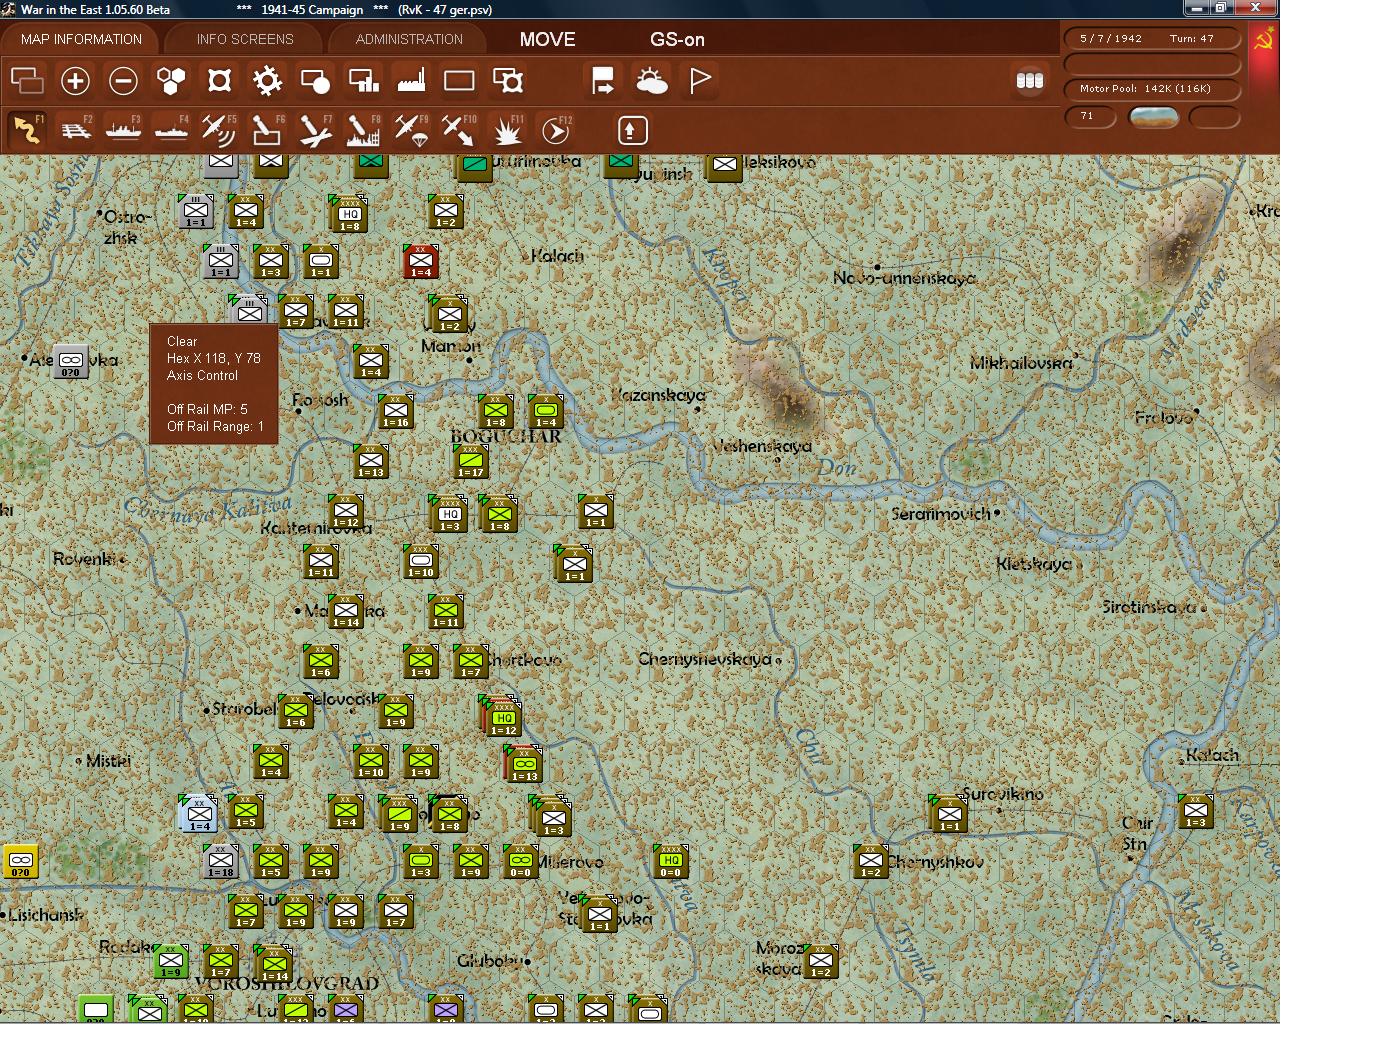Click the Serafimovich town label
Image resolution: width=1383 pixels, height=1037 pixels.
(x=941, y=514)
